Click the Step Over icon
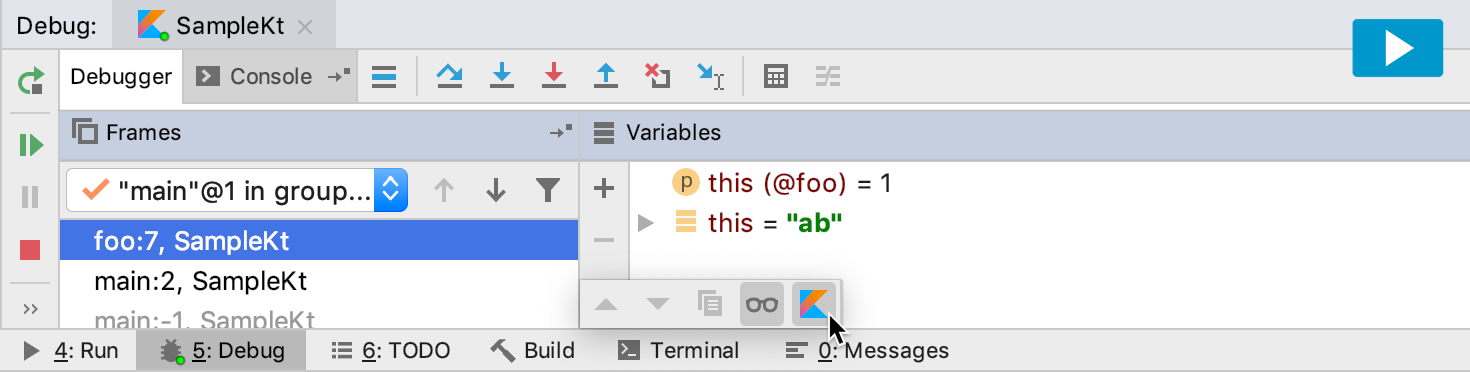The image size is (1470, 372). coord(449,76)
